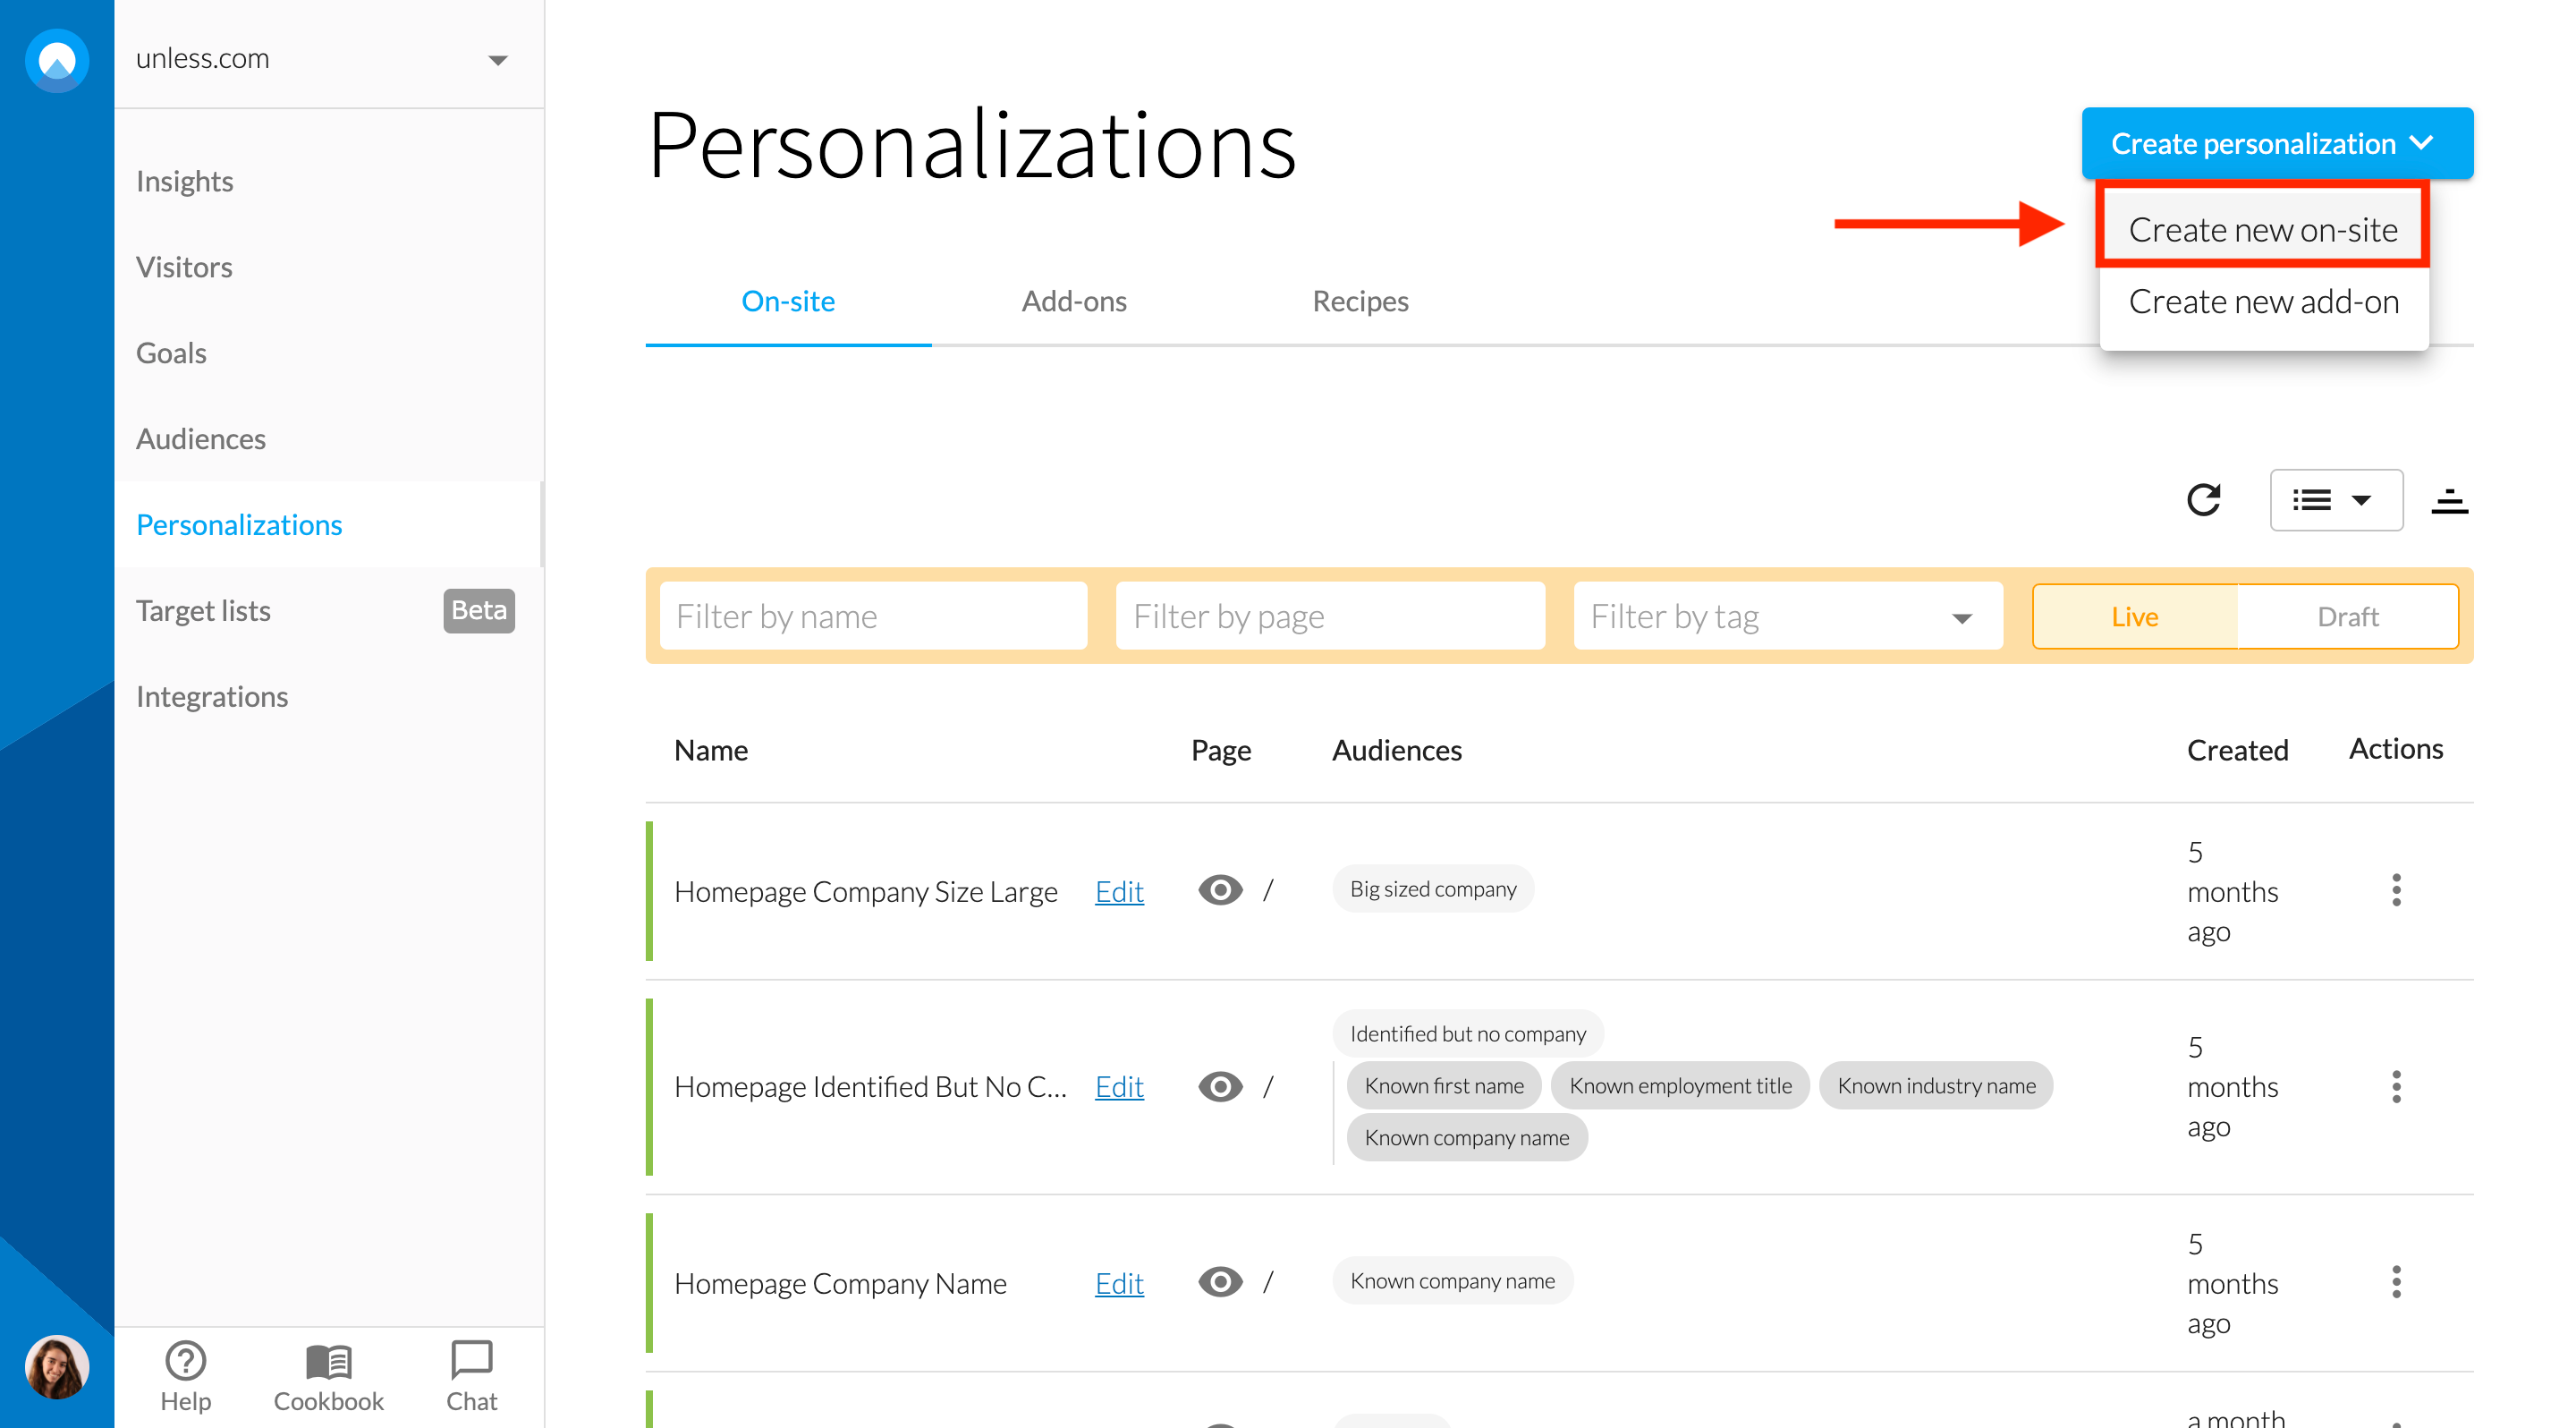Open actions menu for Homepage Company Size Large
This screenshot has height=1428, width=2576.
coord(2395,890)
